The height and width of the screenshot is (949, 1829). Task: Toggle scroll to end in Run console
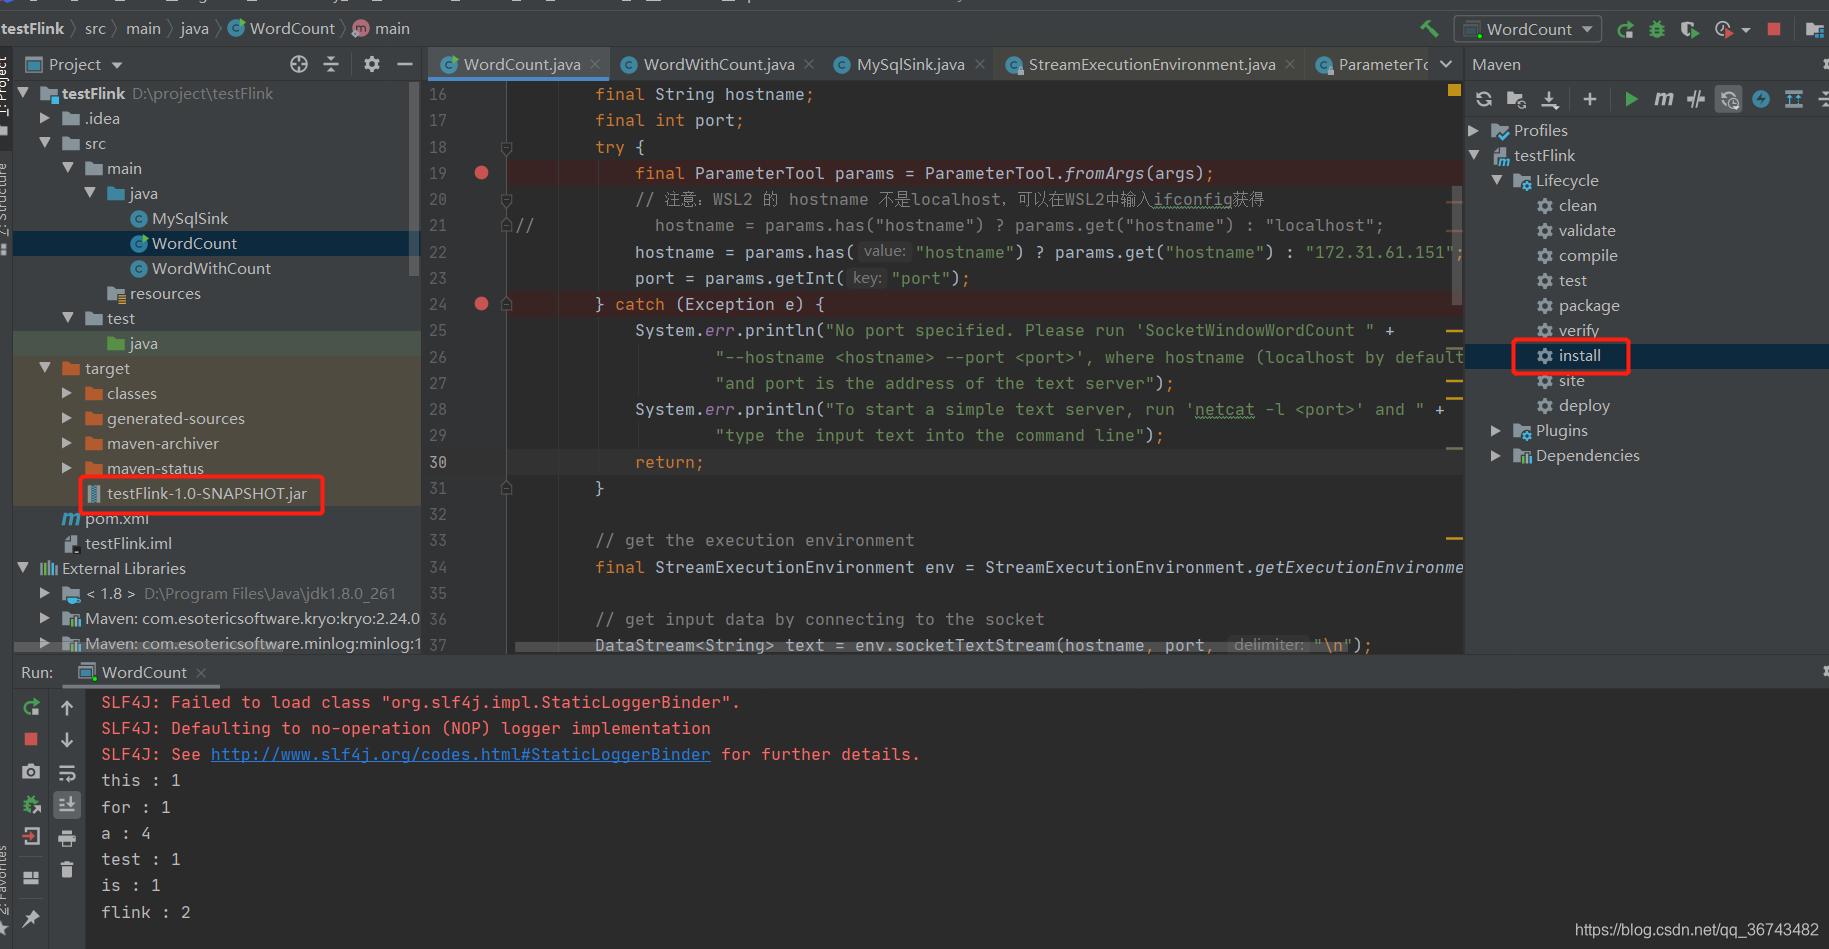[67, 805]
